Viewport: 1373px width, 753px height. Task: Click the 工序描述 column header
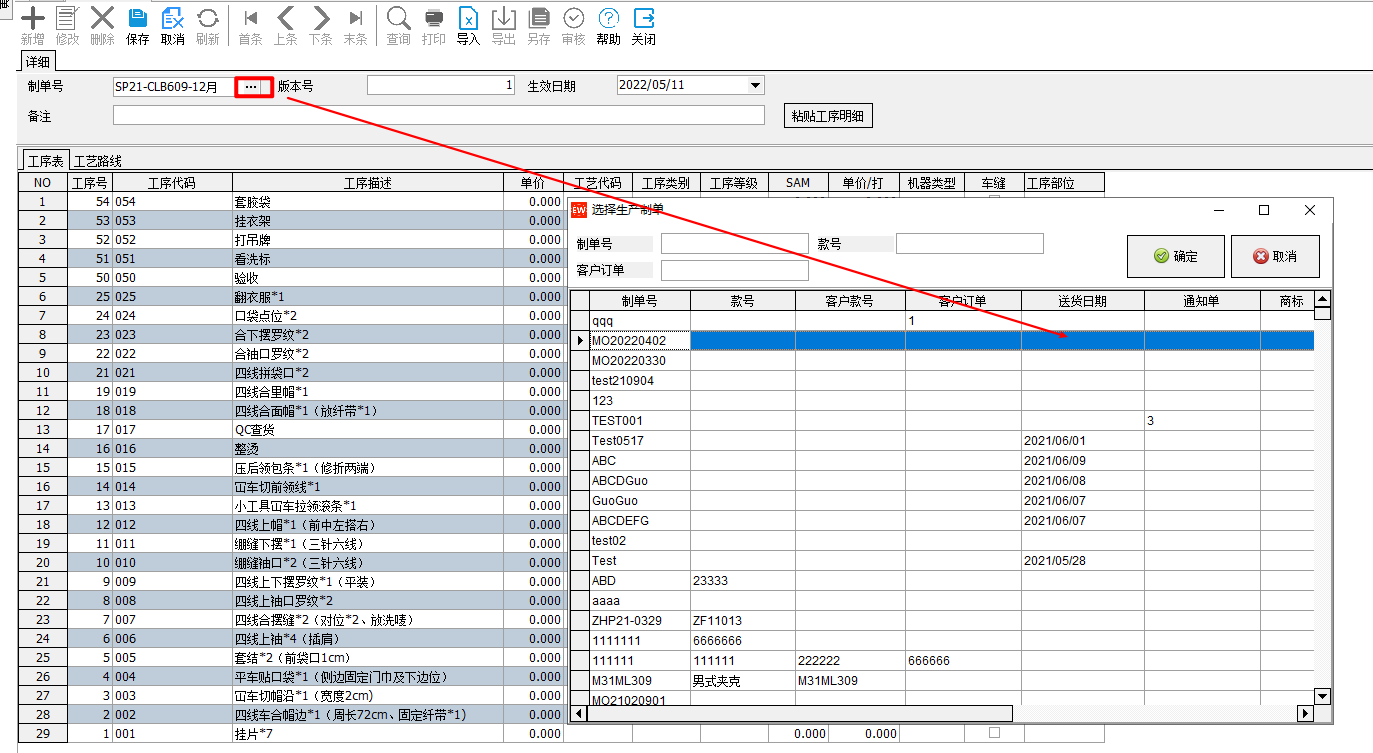point(367,183)
